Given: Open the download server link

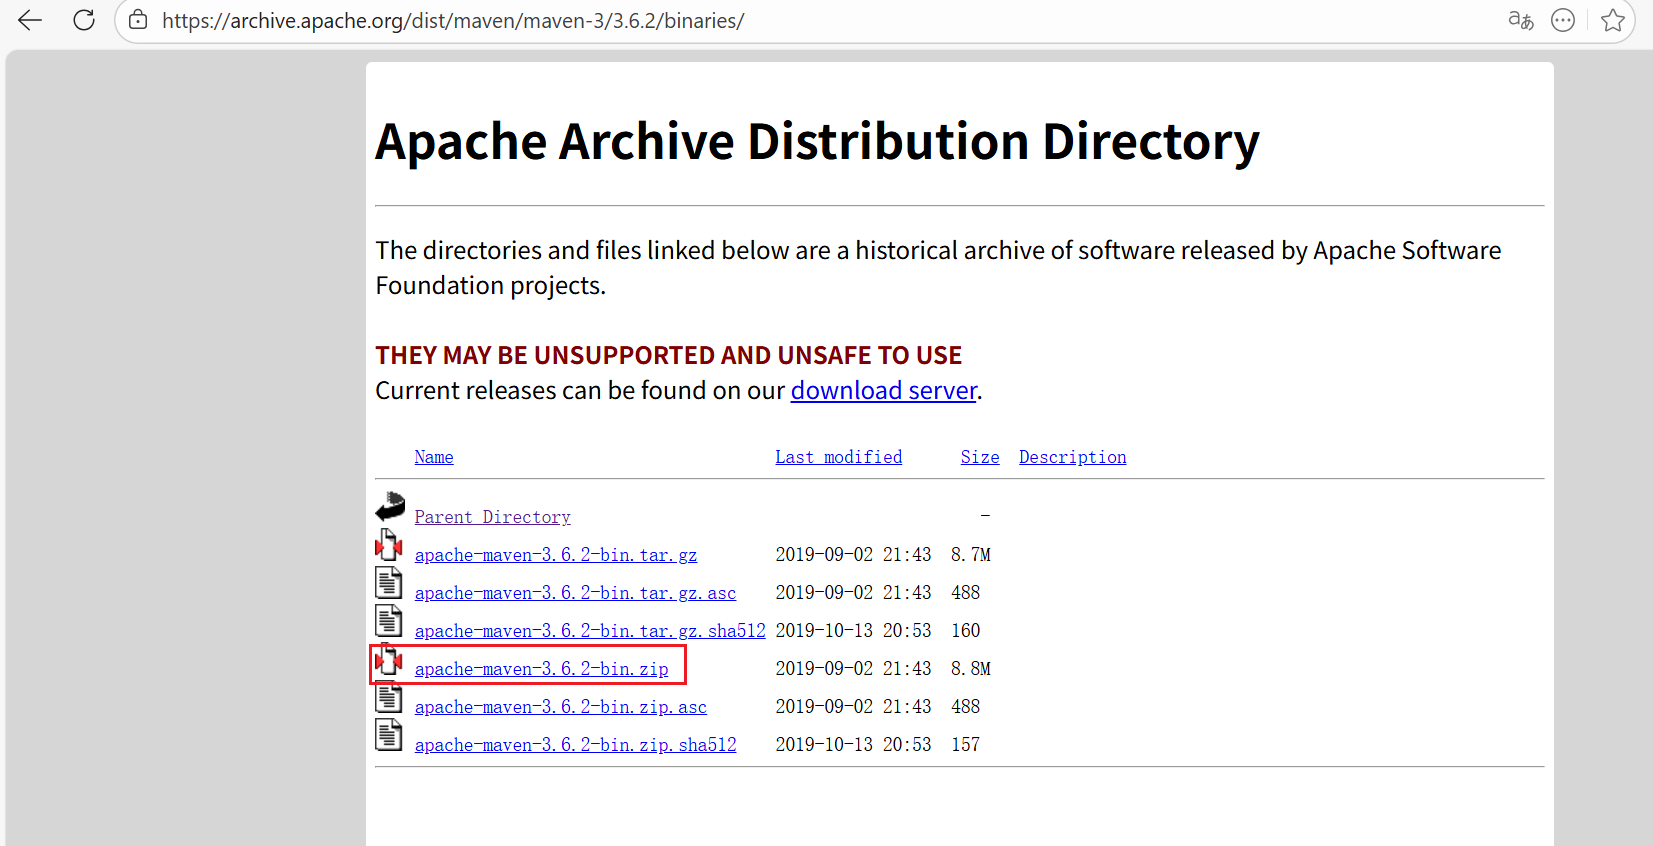Looking at the screenshot, I should [883, 390].
